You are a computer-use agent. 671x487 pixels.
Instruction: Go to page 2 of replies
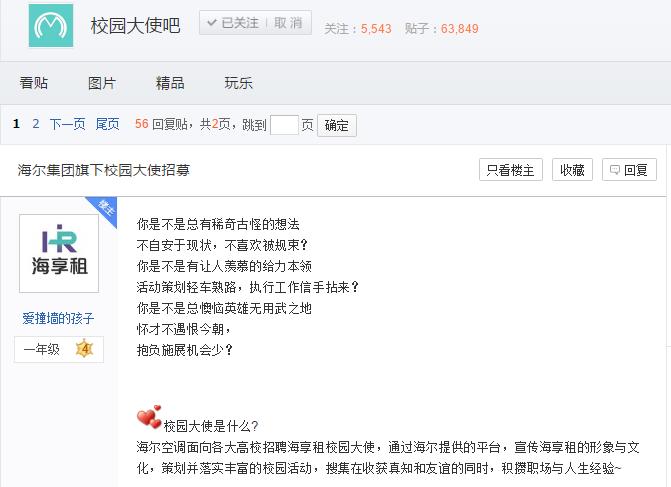(x=36, y=124)
